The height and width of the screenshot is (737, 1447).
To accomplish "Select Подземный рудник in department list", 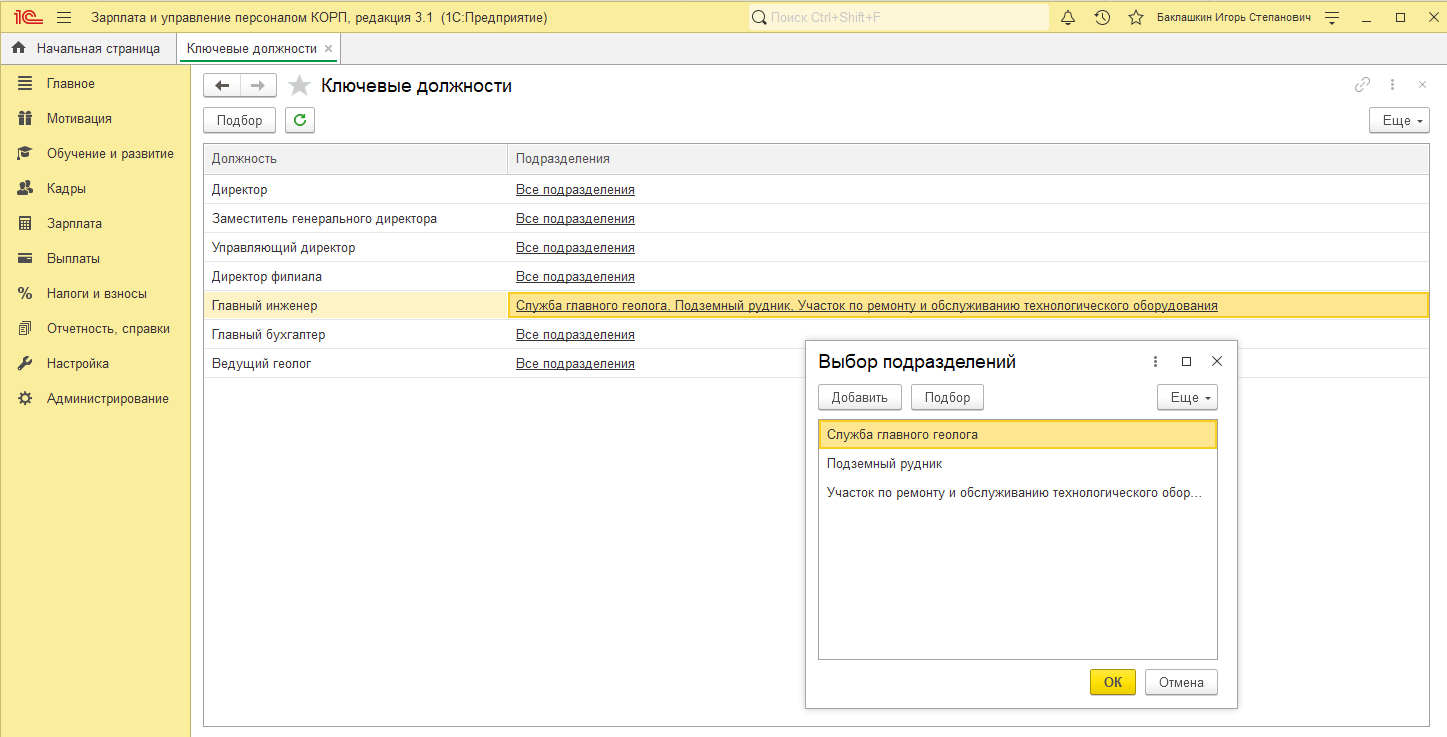I will 885,464.
